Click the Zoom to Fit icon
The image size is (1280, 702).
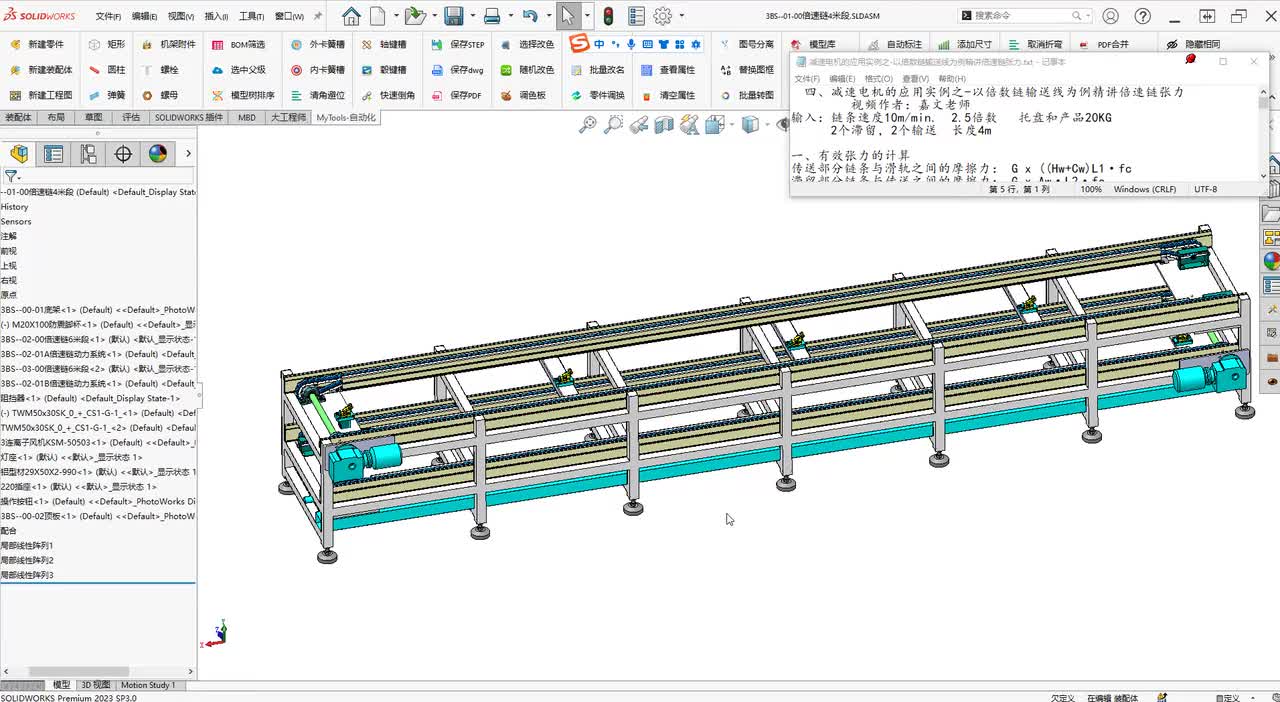(x=588, y=124)
